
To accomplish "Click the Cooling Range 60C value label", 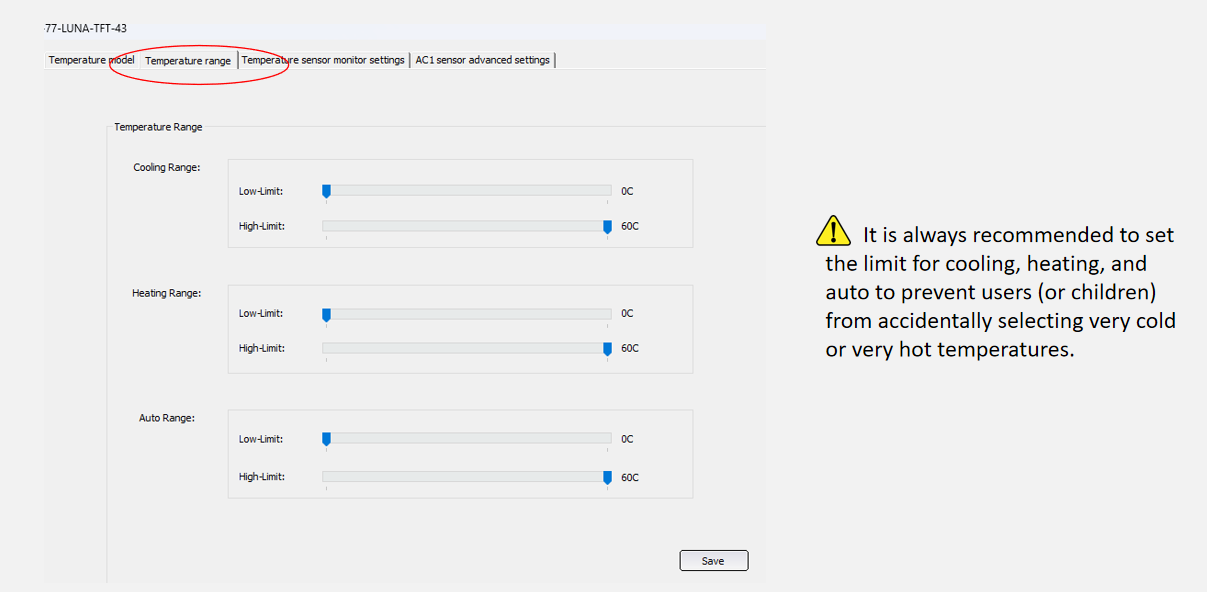I will (x=630, y=226).
